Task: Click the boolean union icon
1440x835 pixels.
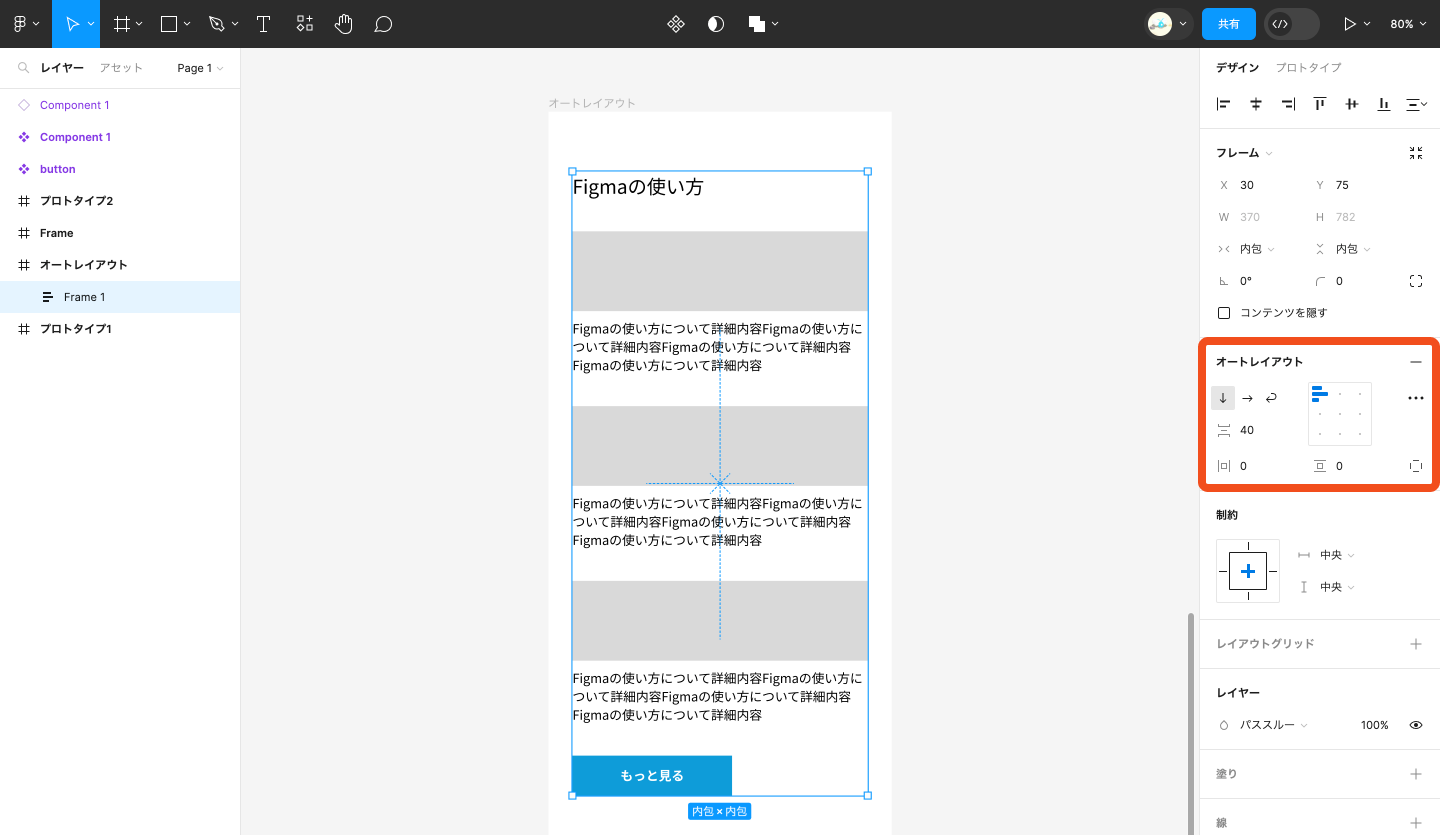Action: tap(757, 24)
